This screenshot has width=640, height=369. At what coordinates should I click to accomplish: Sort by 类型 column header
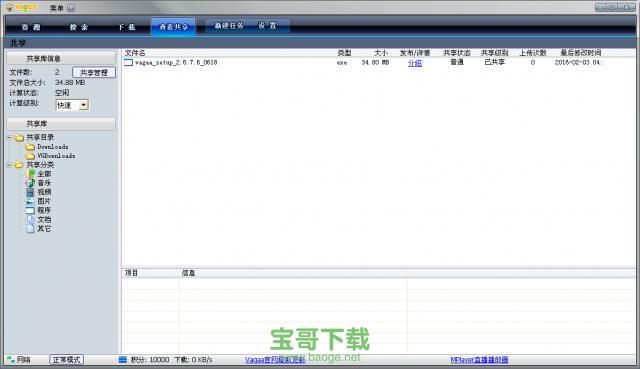(x=344, y=53)
